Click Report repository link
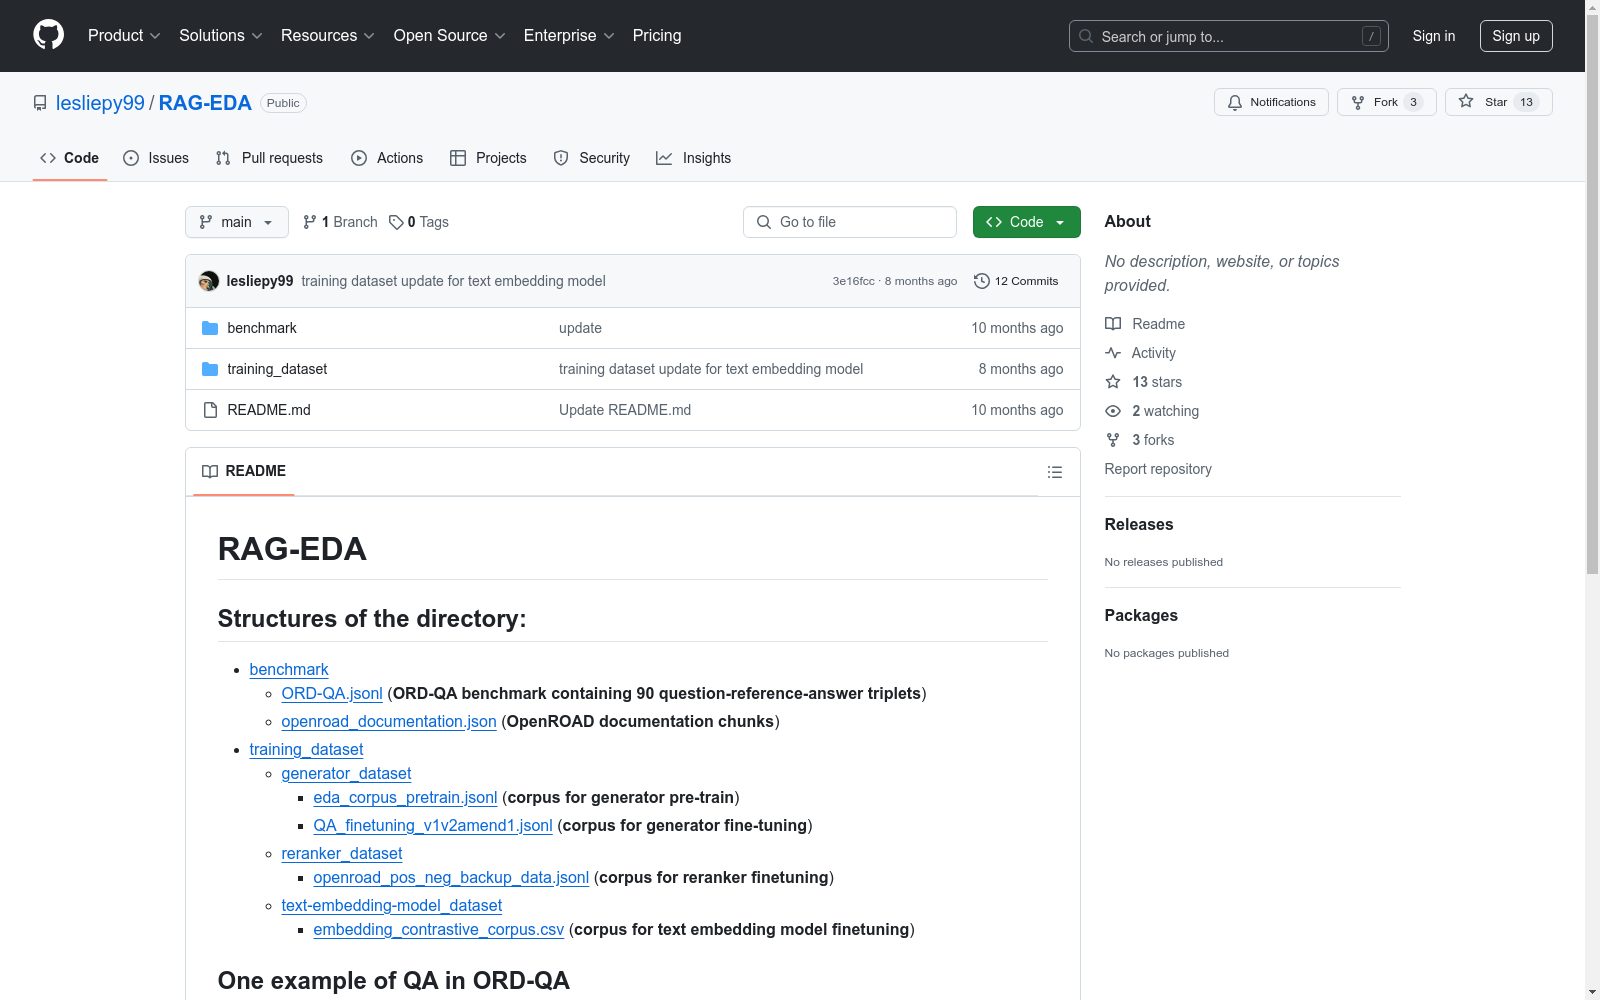The height and width of the screenshot is (1000, 1600). click(x=1158, y=469)
